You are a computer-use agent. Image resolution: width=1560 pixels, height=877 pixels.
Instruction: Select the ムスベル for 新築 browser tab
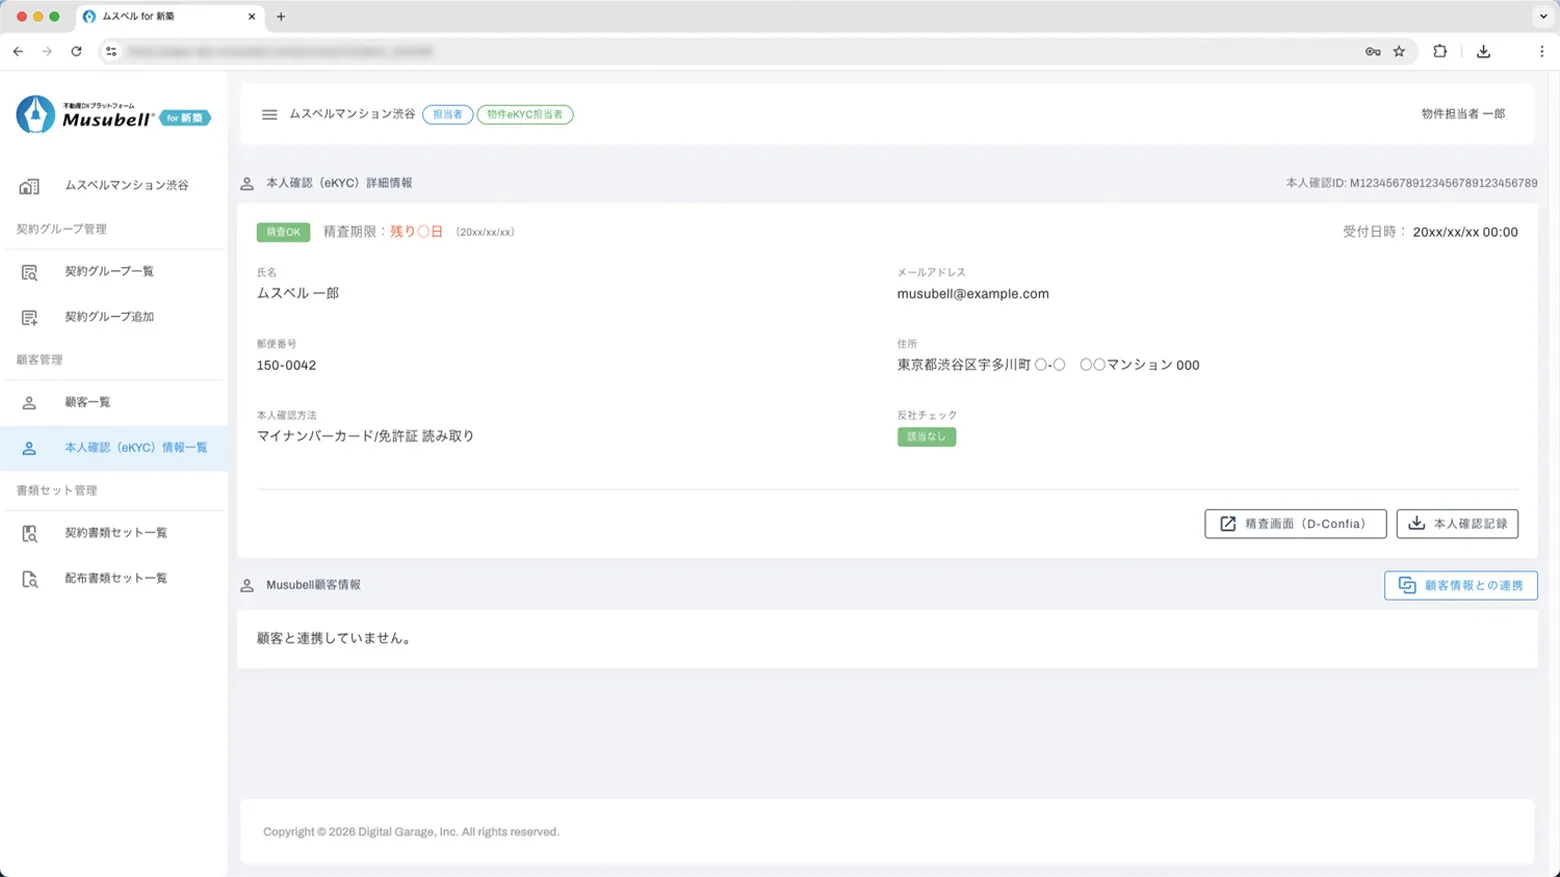pyautogui.click(x=170, y=17)
